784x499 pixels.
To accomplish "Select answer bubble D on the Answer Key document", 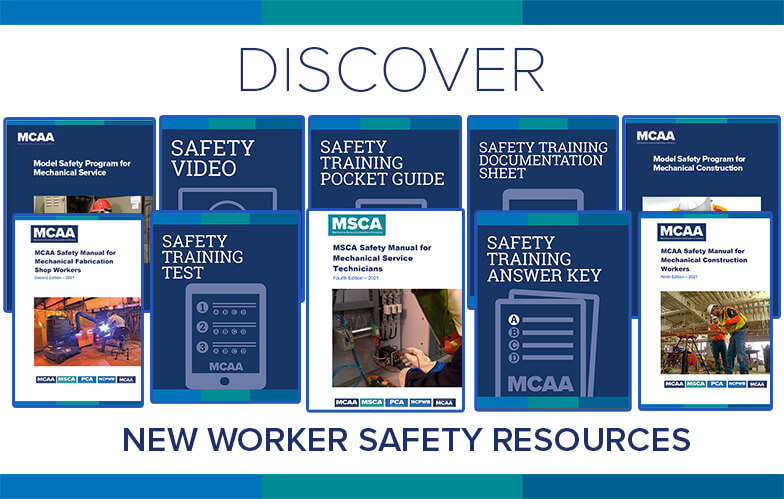I will click(x=515, y=357).
